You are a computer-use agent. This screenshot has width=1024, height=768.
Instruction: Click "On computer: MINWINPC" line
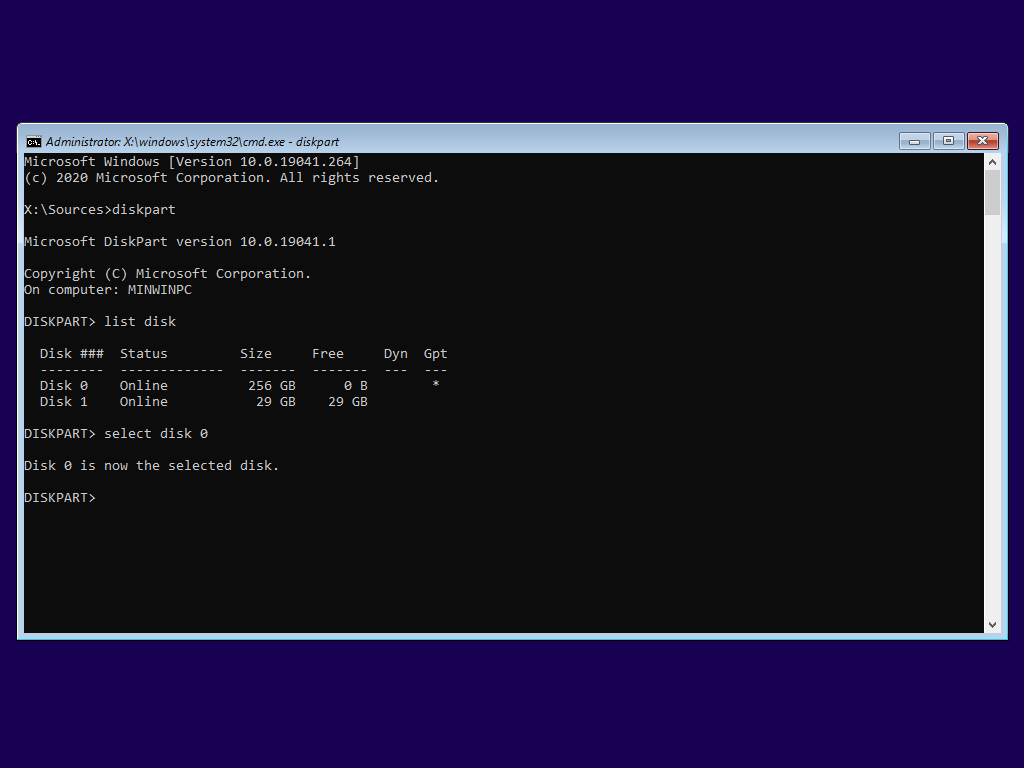[108, 289]
